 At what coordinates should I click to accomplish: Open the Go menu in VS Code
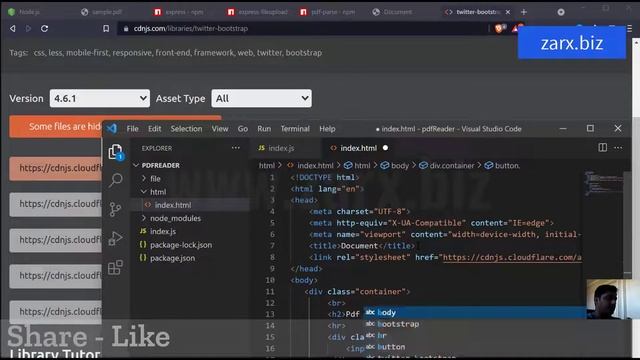point(242,129)
